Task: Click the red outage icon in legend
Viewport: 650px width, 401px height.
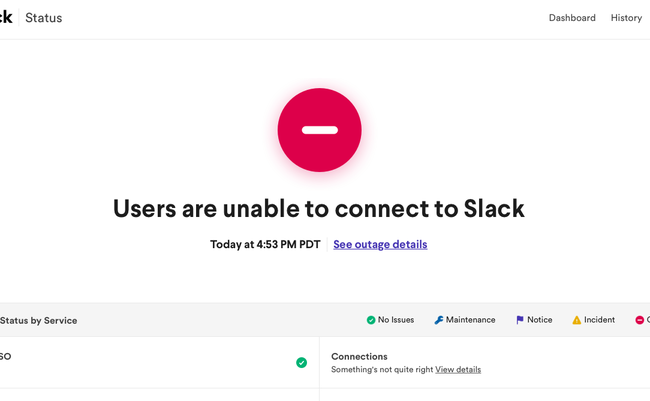Action: point(640,320)
